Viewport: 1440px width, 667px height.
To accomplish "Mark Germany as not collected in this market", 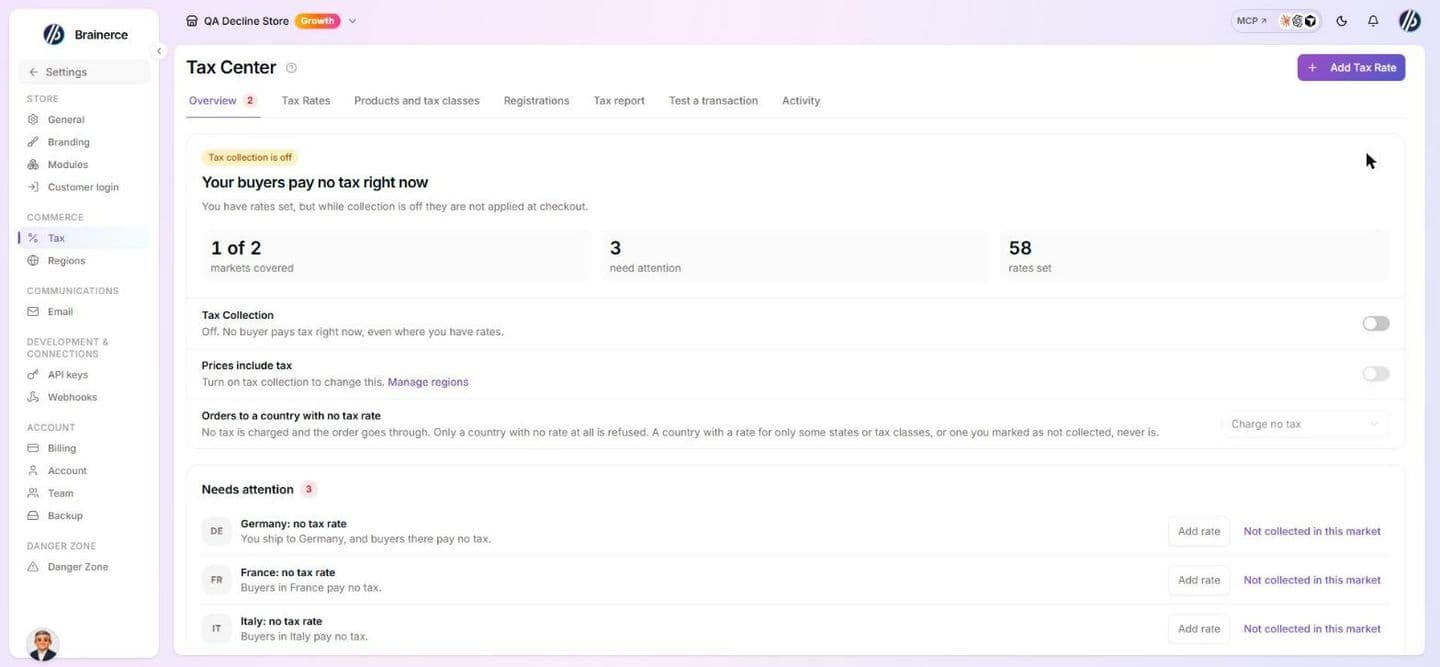I will pyautogui.click(x=1312, y=531).
